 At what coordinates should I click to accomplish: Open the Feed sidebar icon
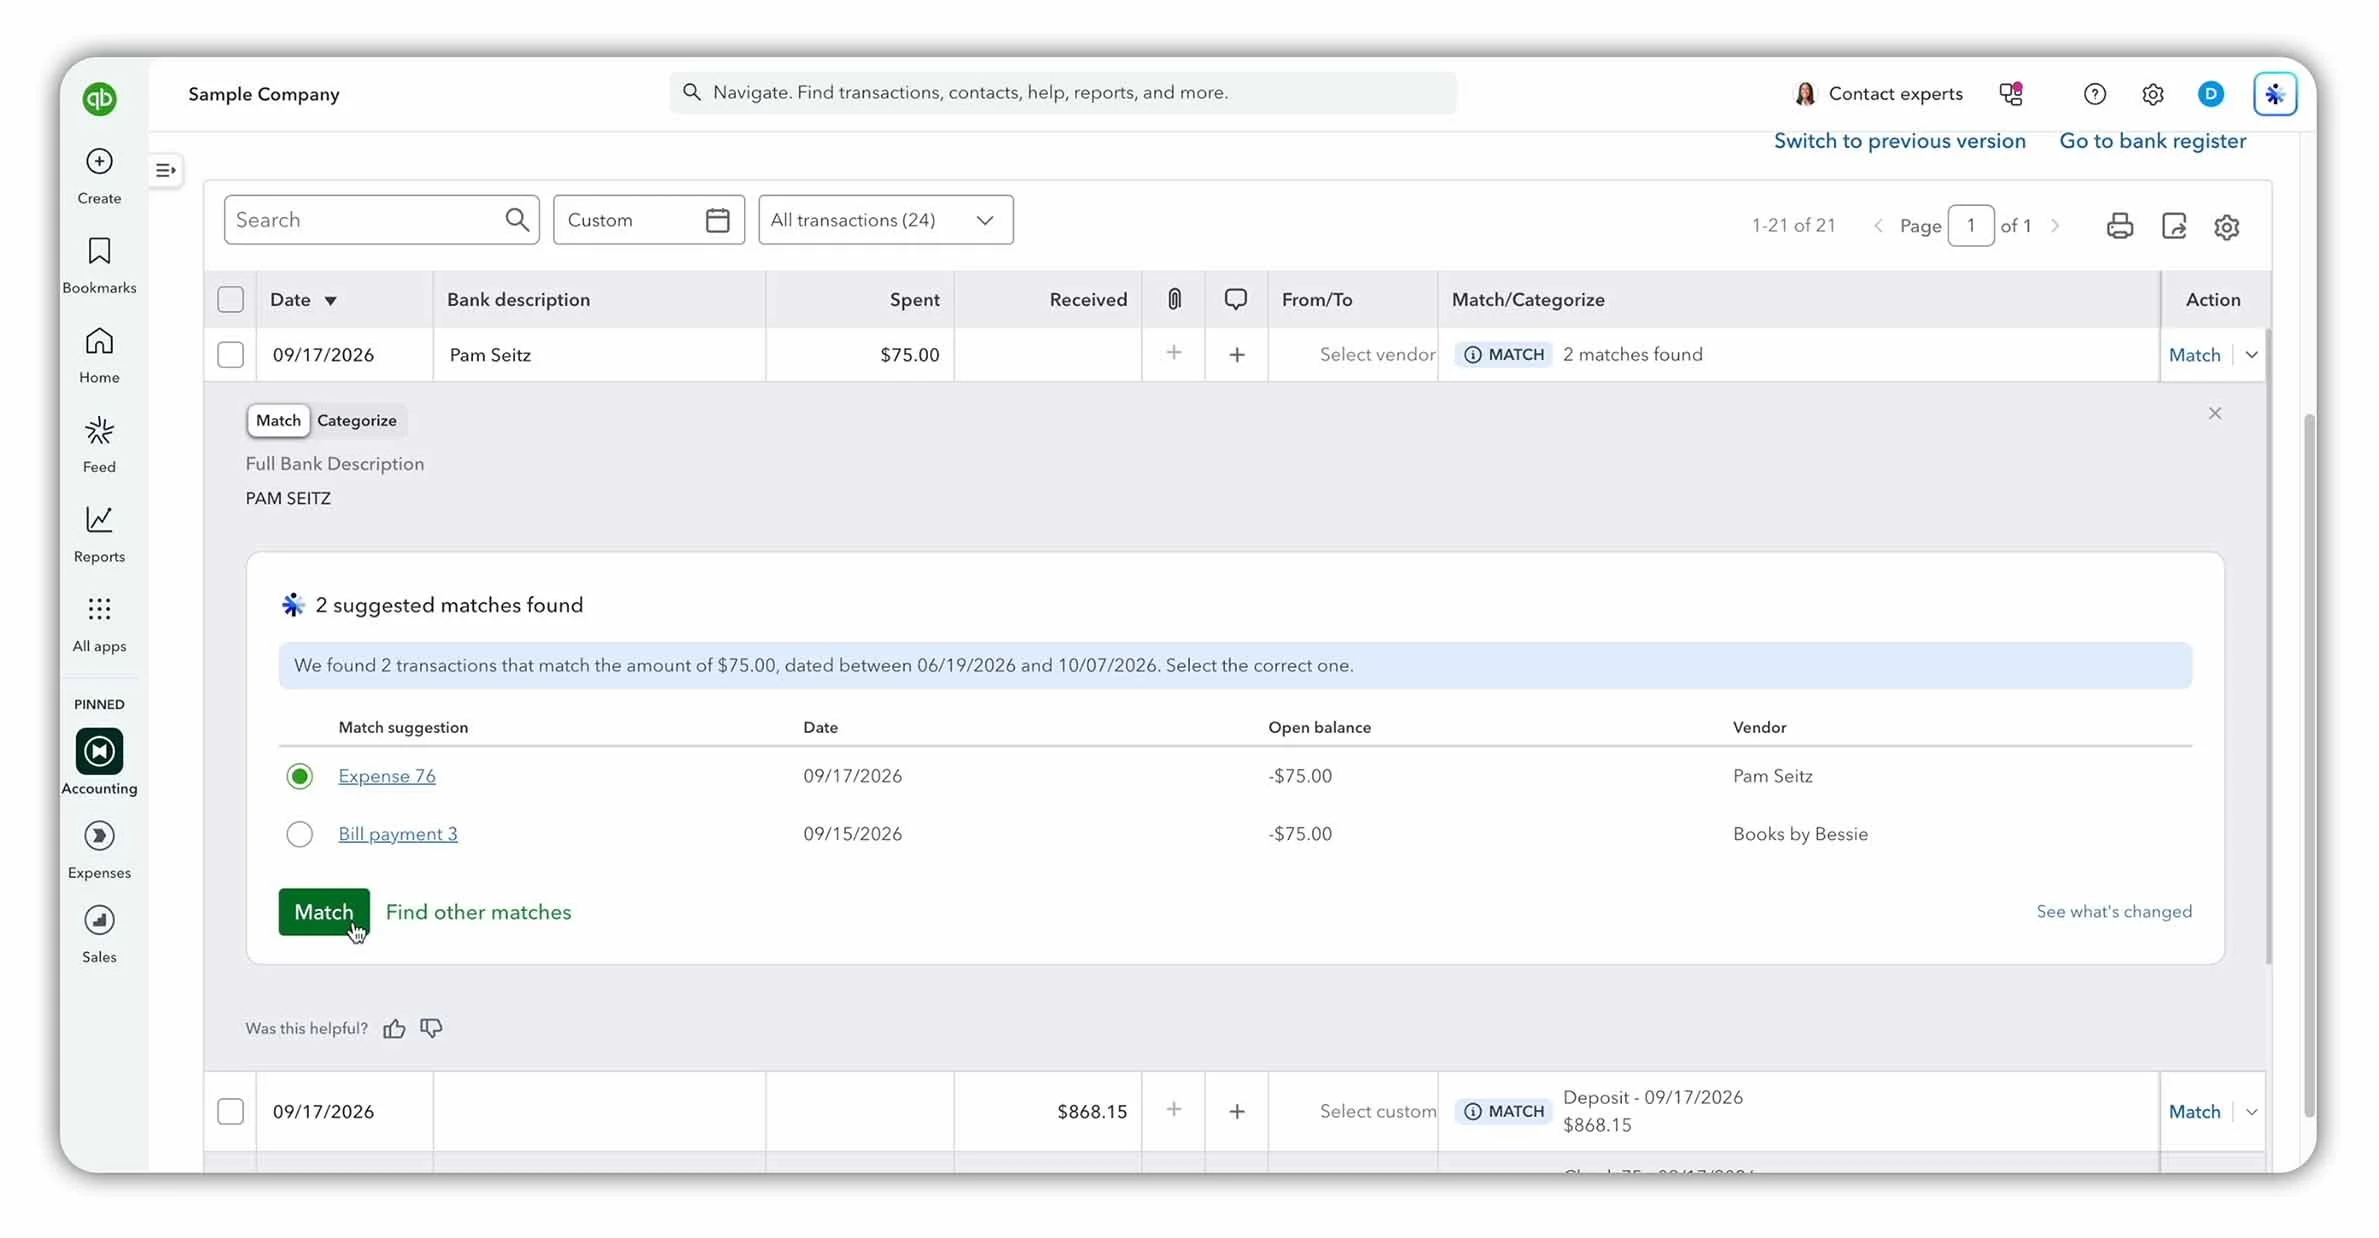point(99,431)
